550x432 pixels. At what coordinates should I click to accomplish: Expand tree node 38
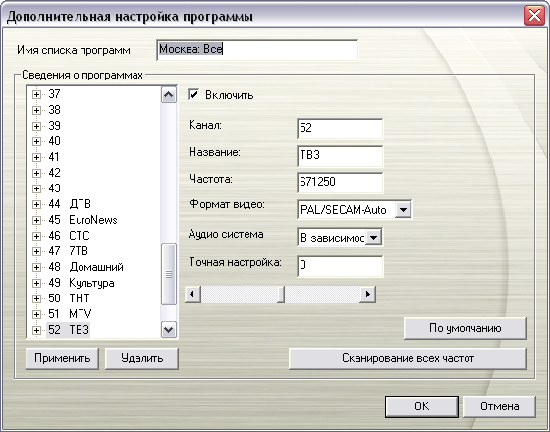point(36,110)
